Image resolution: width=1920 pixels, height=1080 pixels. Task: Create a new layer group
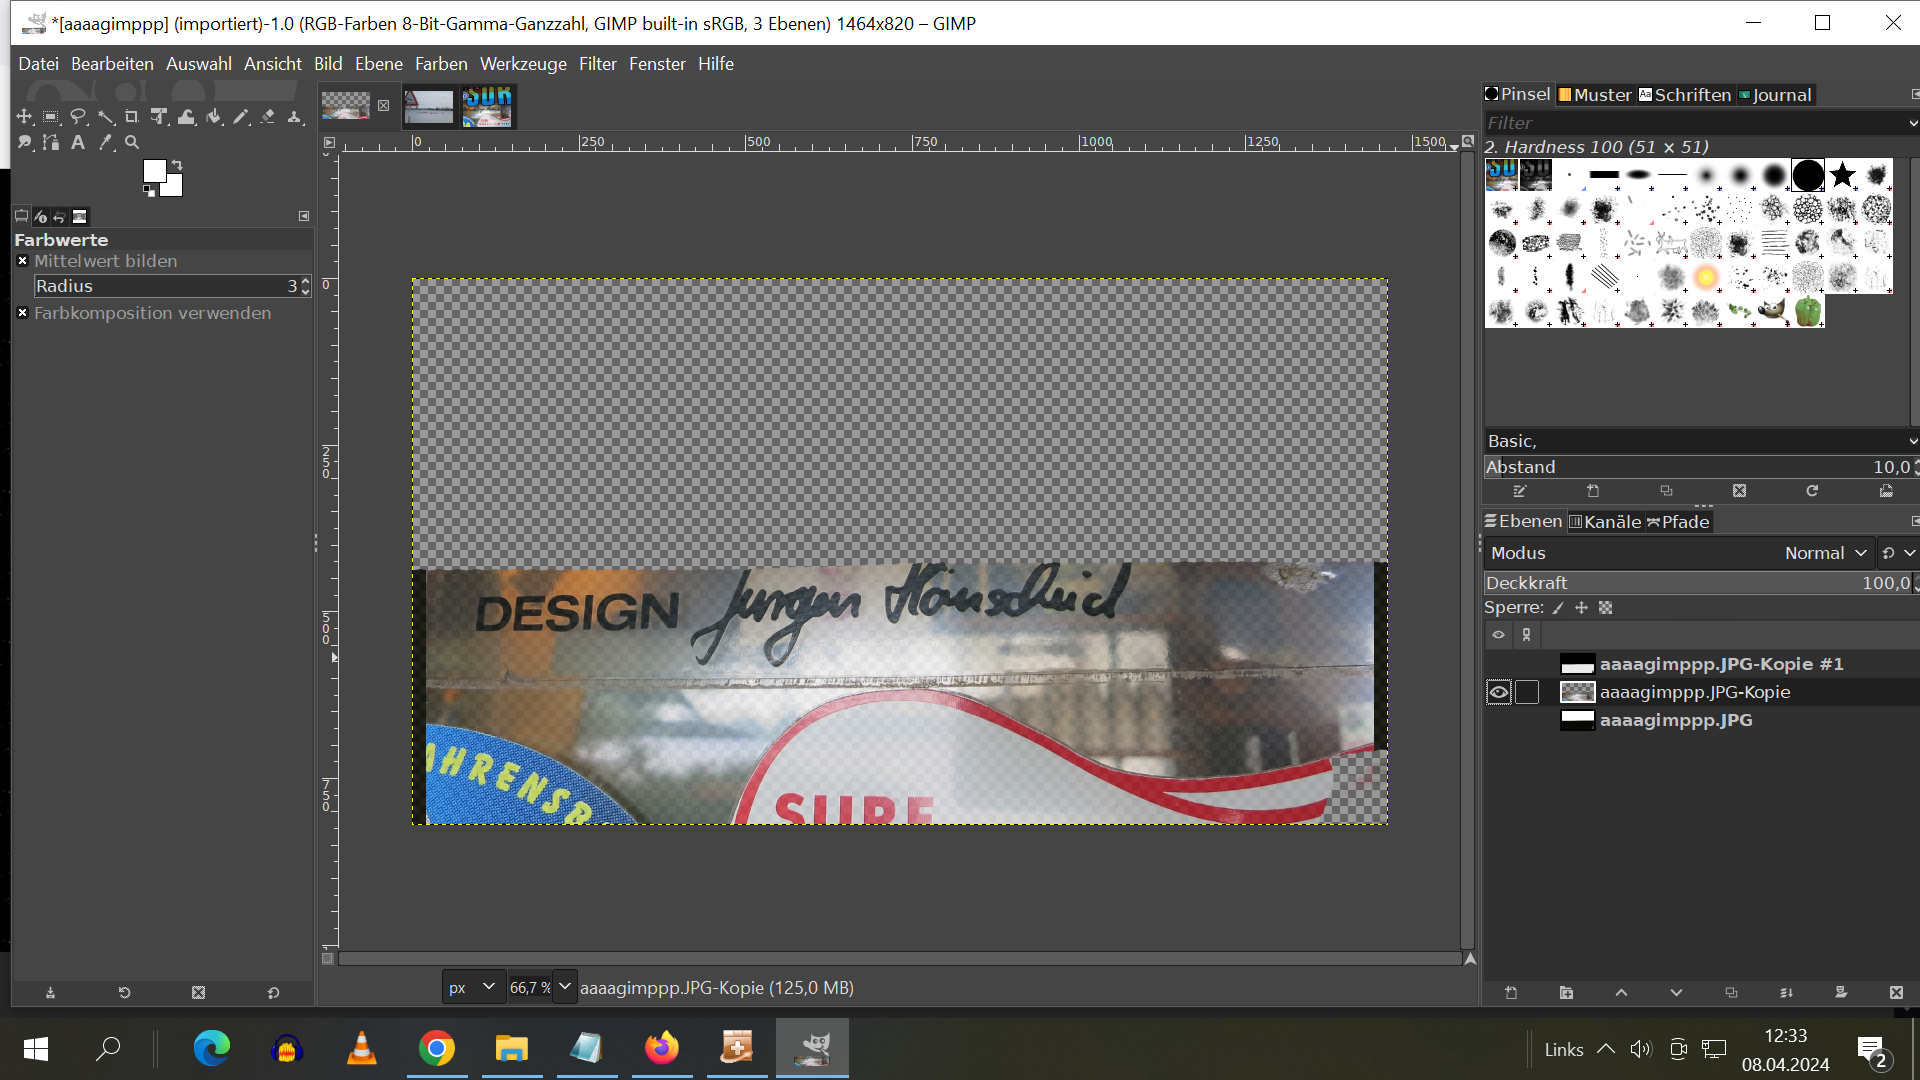point(1566,993)
